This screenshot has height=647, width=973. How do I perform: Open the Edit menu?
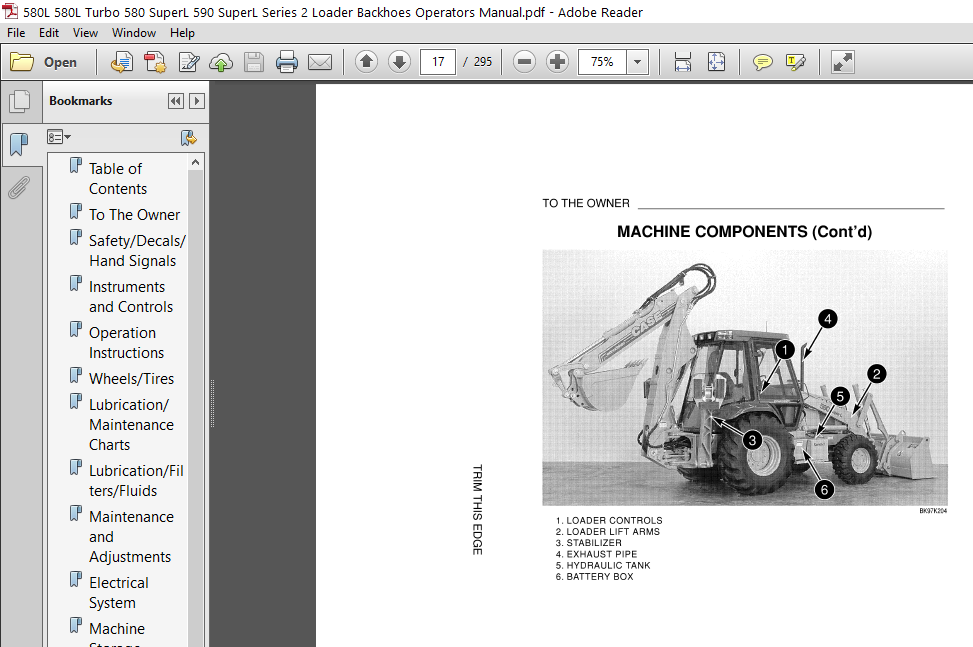click(49, 33)
